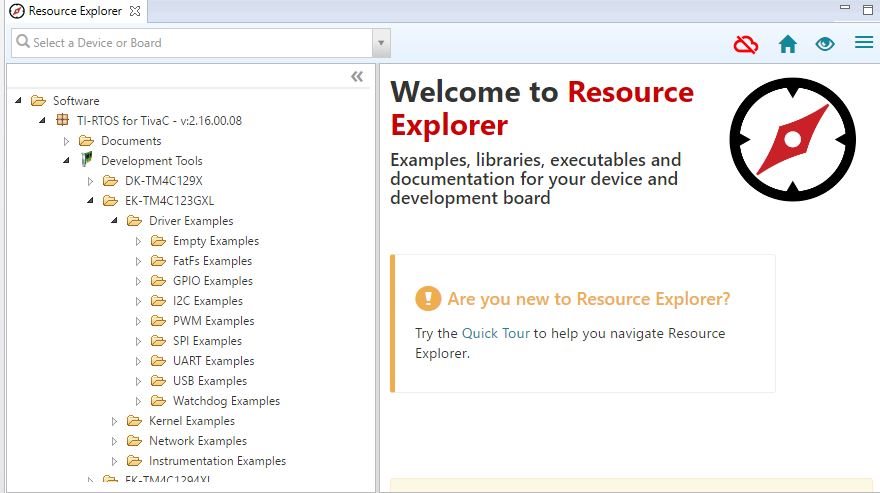Viewport: 880px width, 493px height.
Task: Close the Resource Explorer tab
Action: [x=135, y=11]
